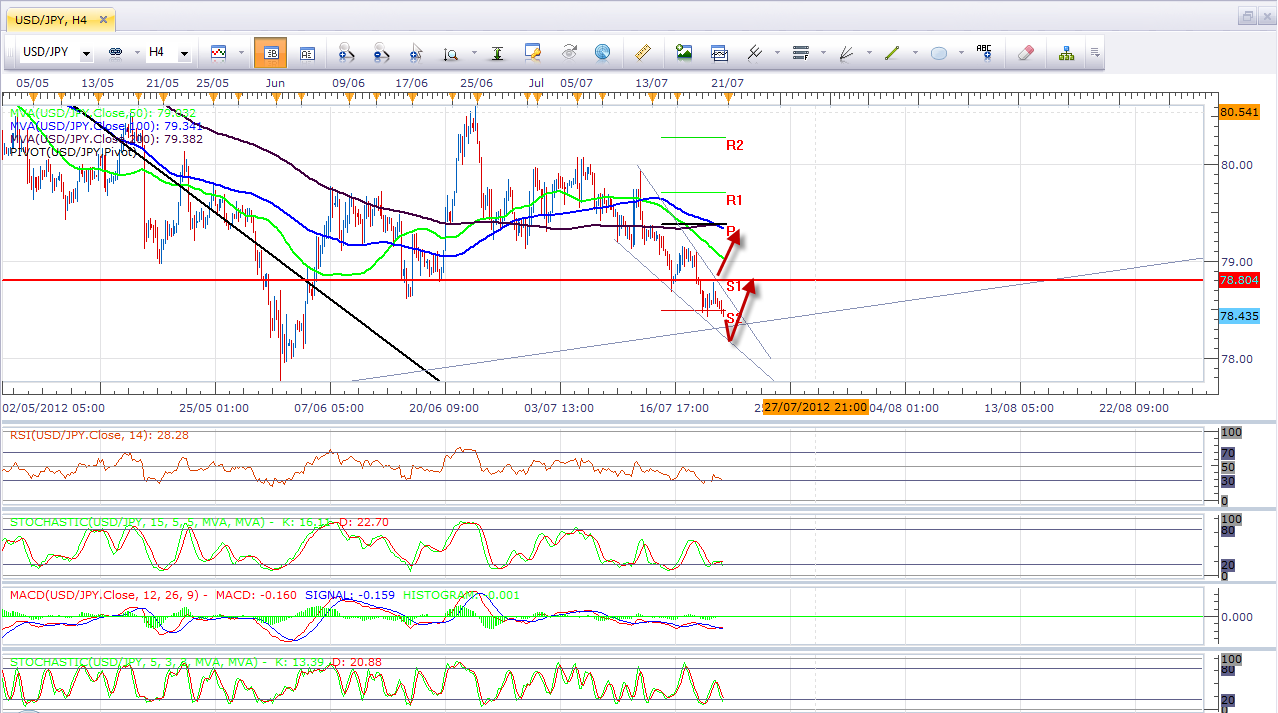Select the fan lines drawing tool
Screen dimensions: 1278x713
click(846, 52)
